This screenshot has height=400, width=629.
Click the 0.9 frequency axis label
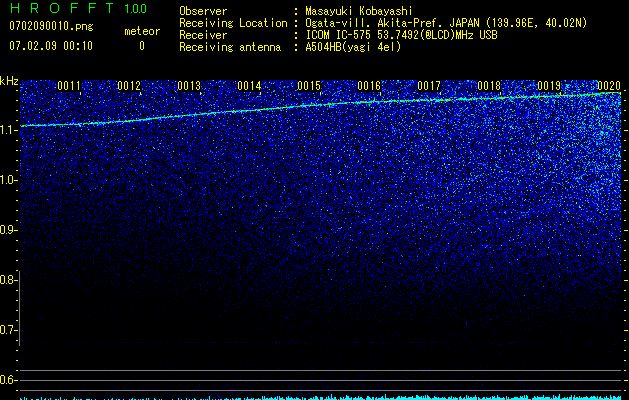pos(8,230)
